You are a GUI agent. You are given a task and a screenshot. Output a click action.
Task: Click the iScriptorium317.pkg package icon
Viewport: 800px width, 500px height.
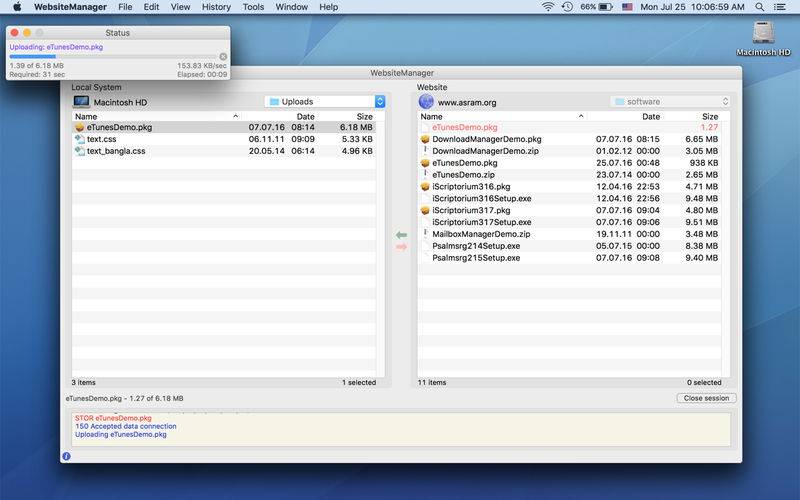click(425, 210)
